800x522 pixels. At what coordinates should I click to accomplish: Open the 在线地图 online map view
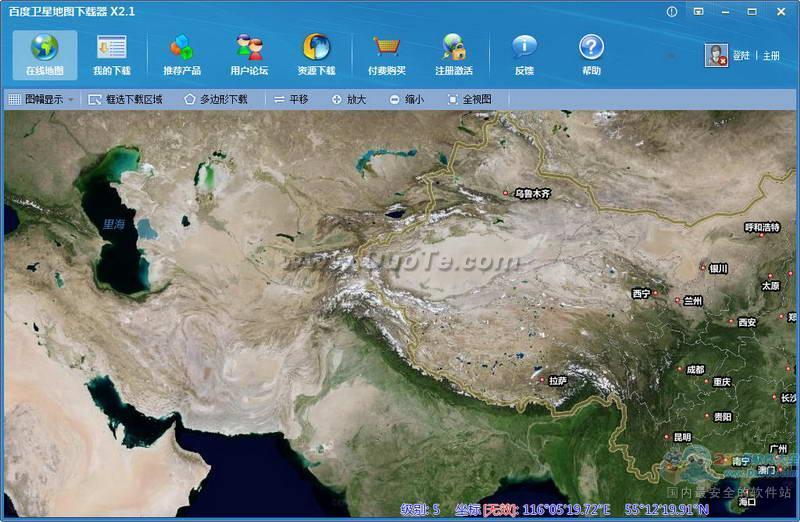[45, 55]
